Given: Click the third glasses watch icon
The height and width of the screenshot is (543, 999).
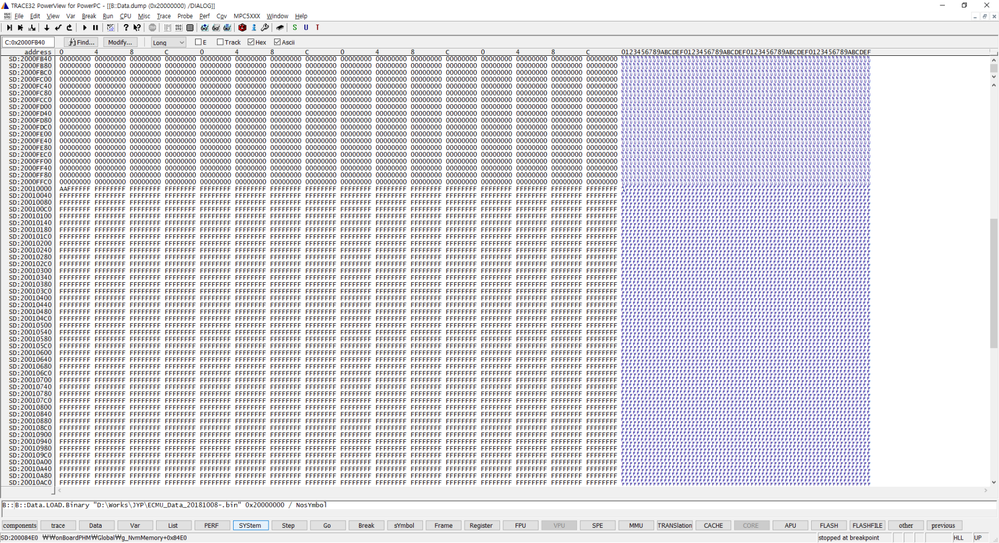Looking at the screenshot, I should (x=227, y=27).
